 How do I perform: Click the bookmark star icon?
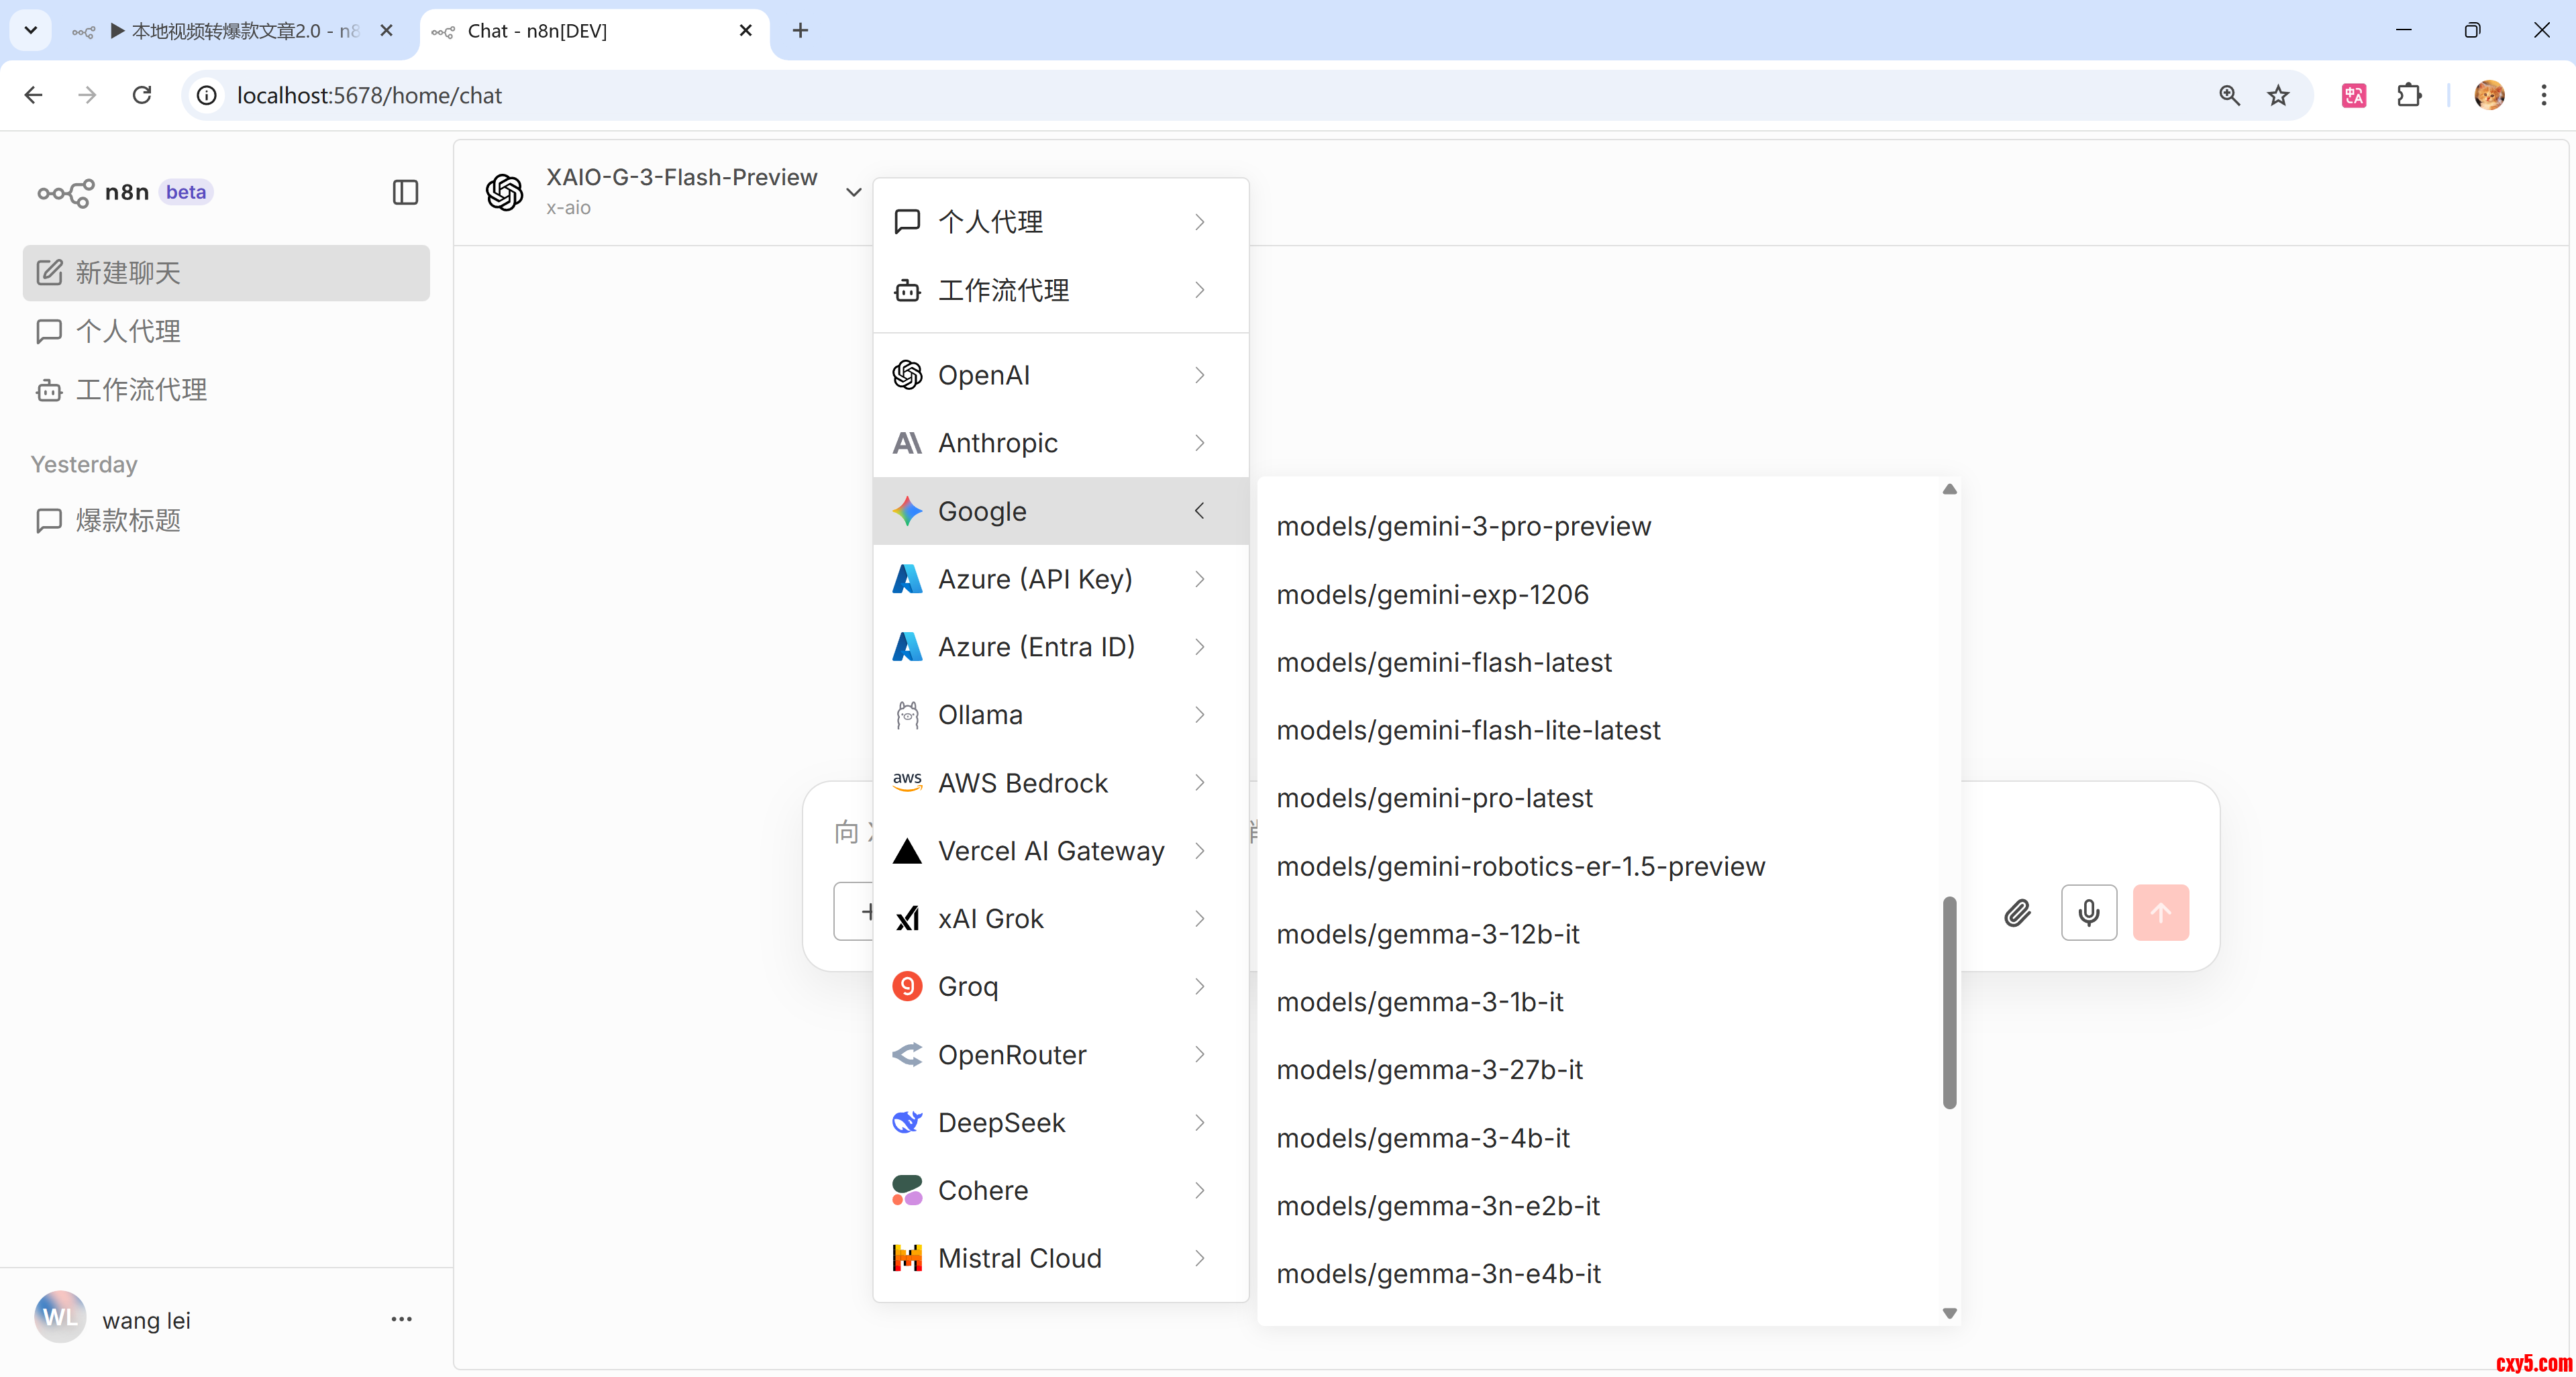2278,95
